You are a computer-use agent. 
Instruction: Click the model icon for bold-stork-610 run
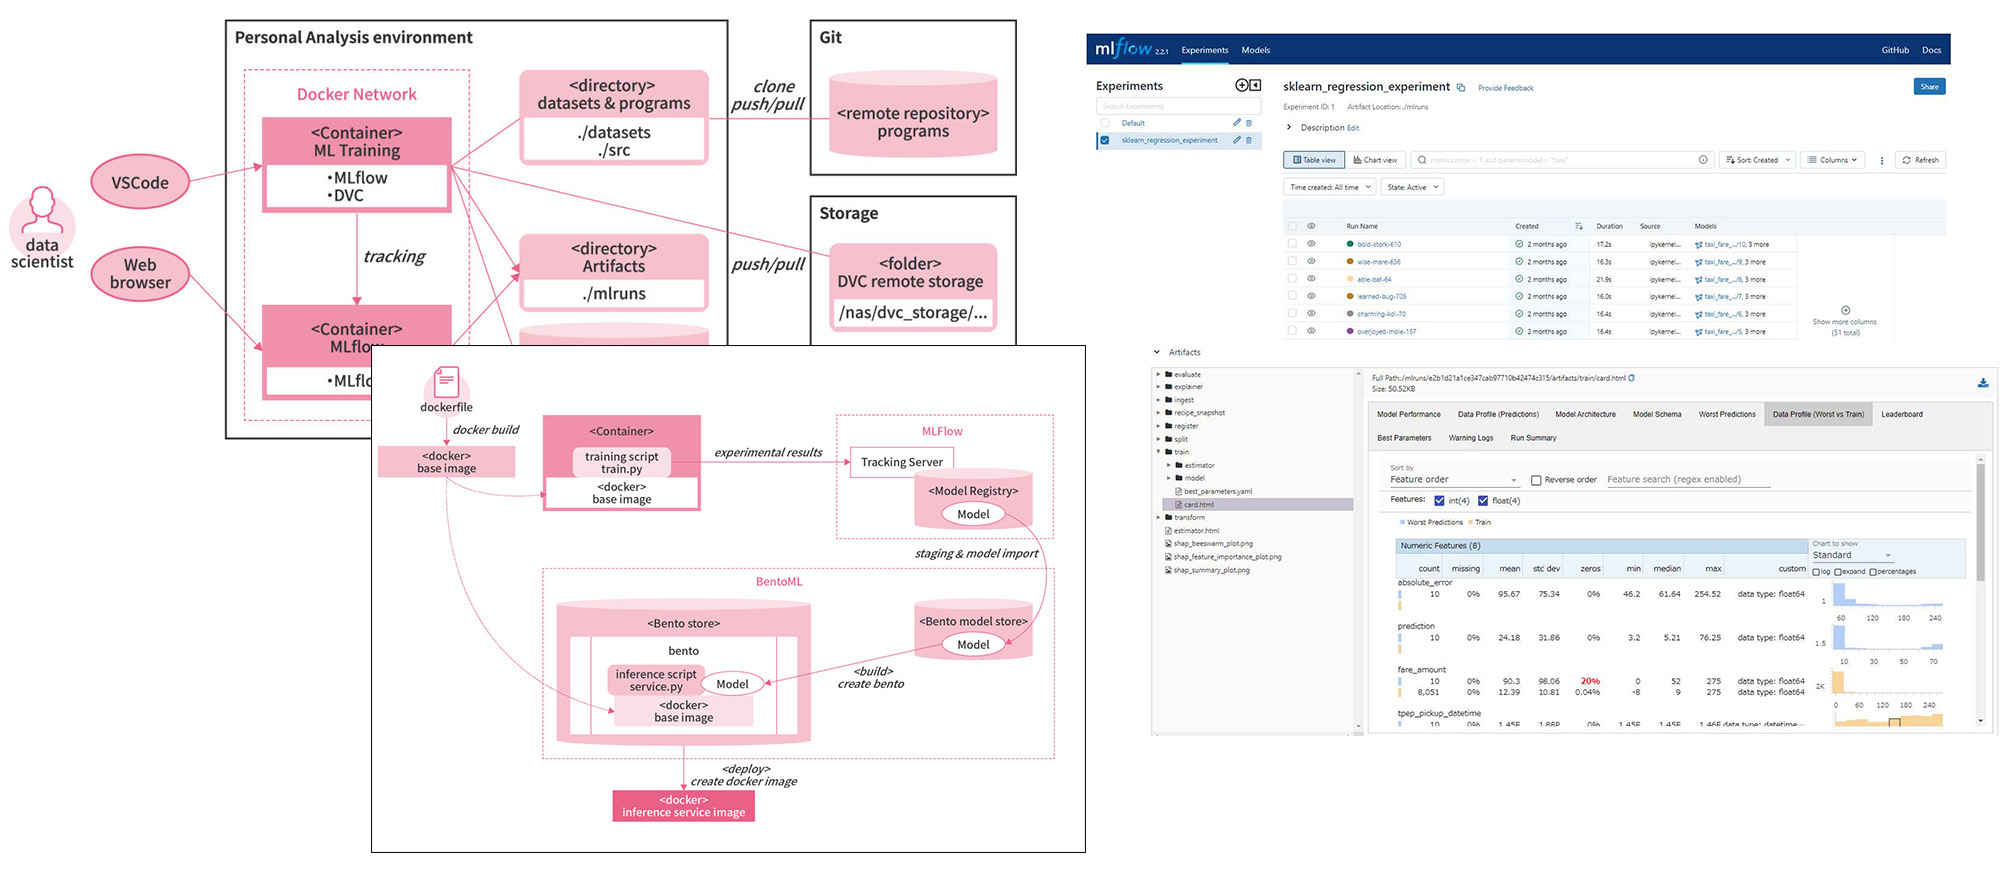[1699, 244]
